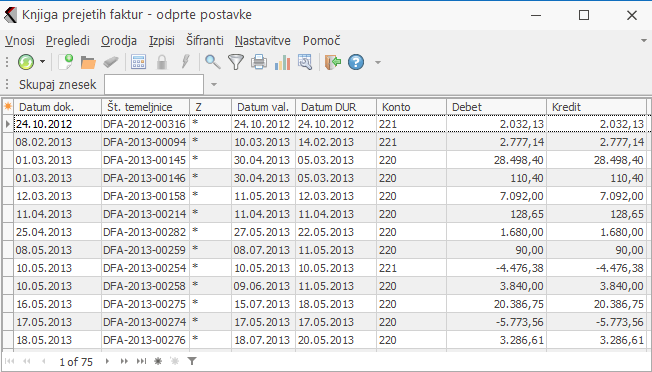Click the green refresh icon
The image size is (652, 372).
[26, 62]
